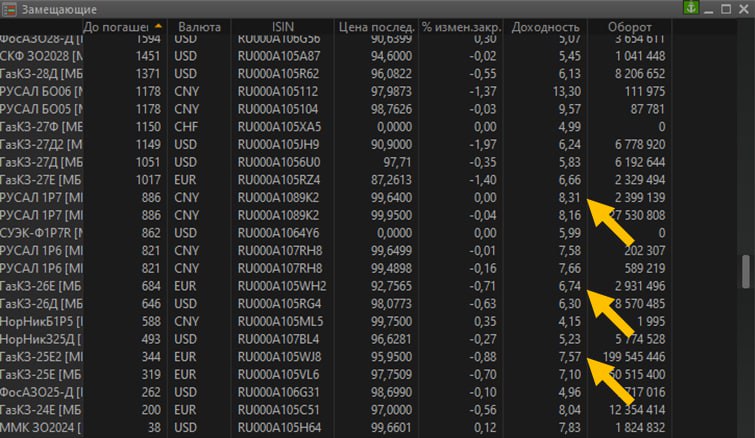Select the СУЭК-Ф1P7R row name
The image size is (755, 438).
click(41, 233)
